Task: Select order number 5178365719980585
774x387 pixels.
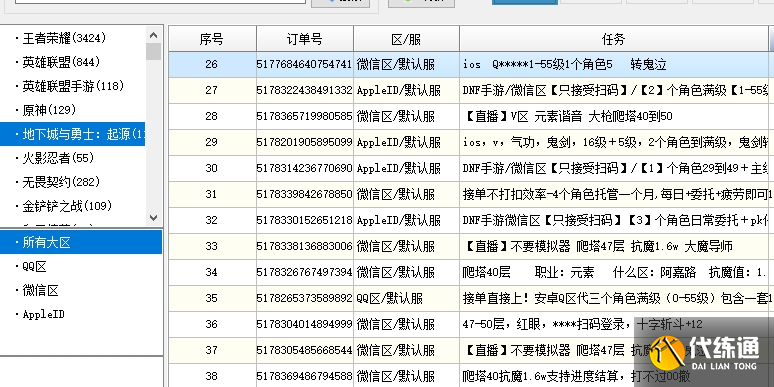Action: [x=305, y=116]
